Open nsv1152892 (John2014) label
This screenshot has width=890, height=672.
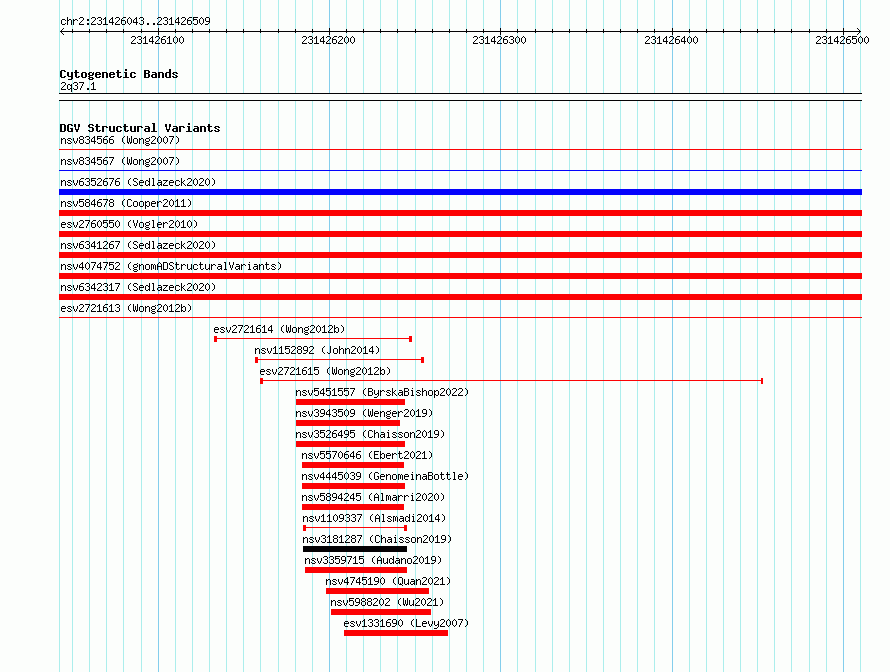point(317,350)
